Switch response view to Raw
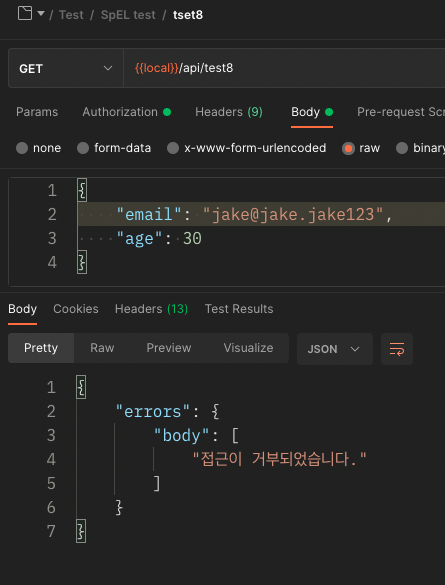 102,348
